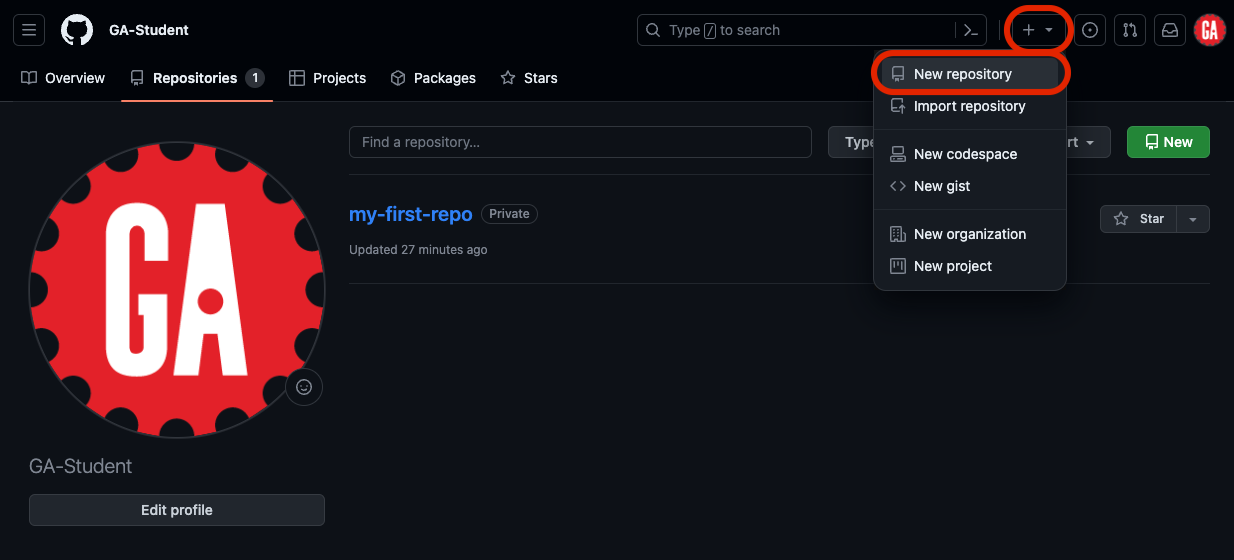Click the green New button
Viewport: 1234px width, 560px height.
coord(1168,142)
